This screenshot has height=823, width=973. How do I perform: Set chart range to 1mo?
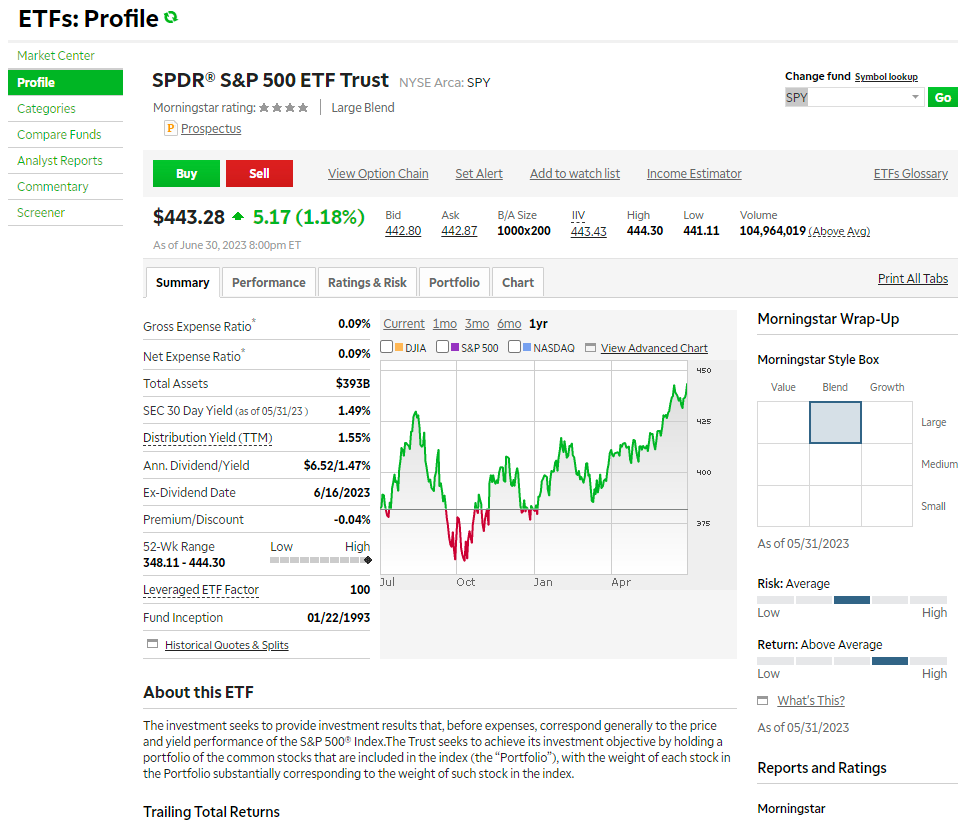pyautogui.click(x=444, y=323)
